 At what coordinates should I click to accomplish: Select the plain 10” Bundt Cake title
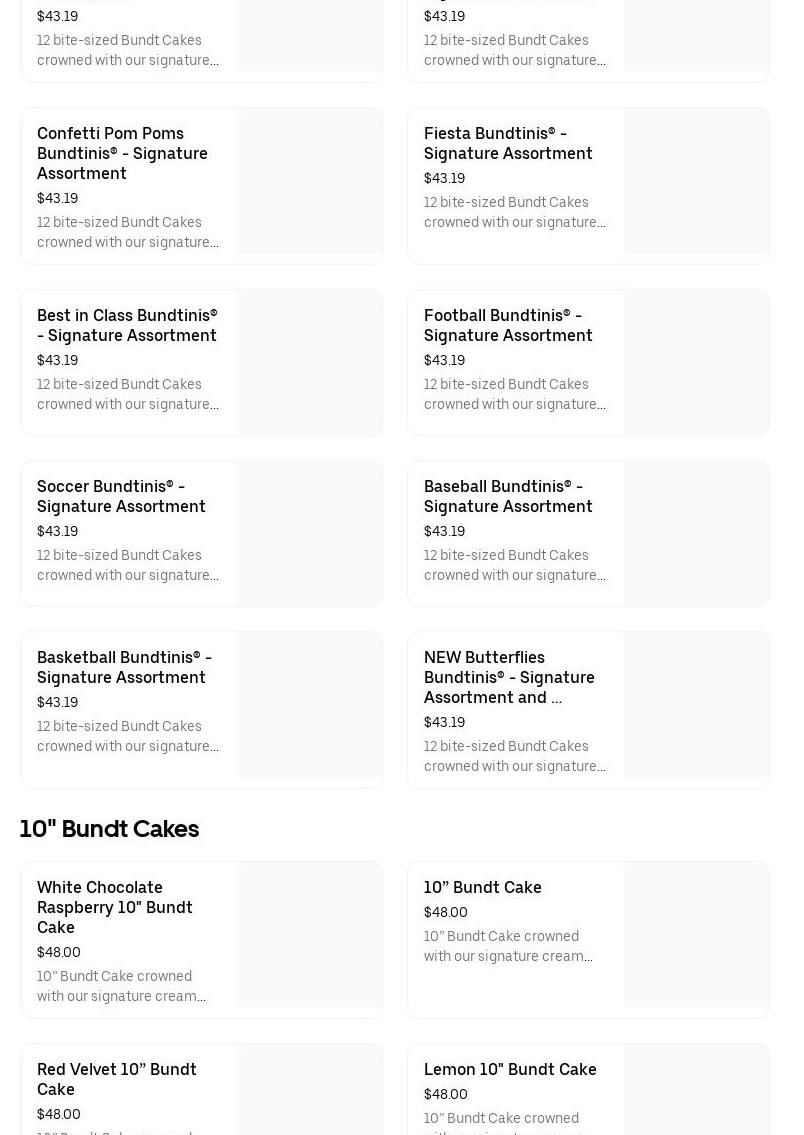click(482, 887)
